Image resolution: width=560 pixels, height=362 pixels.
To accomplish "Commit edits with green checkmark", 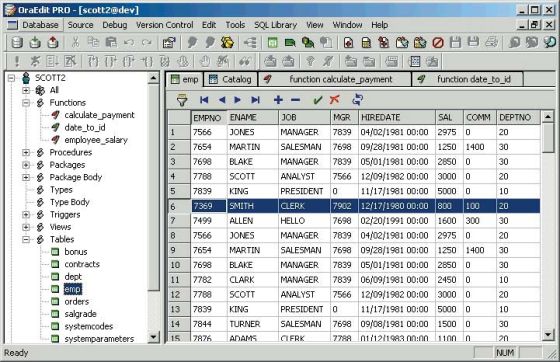I will pos(318,100).
